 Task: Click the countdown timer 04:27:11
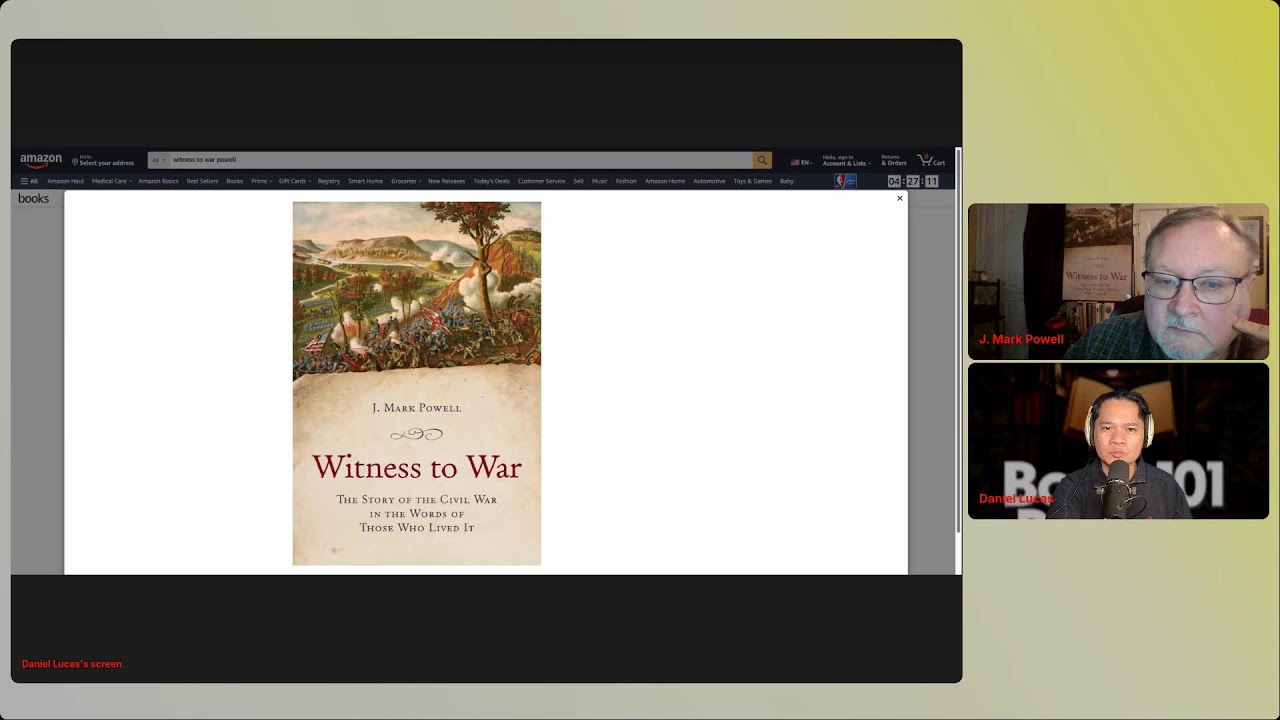pos(913,181)
